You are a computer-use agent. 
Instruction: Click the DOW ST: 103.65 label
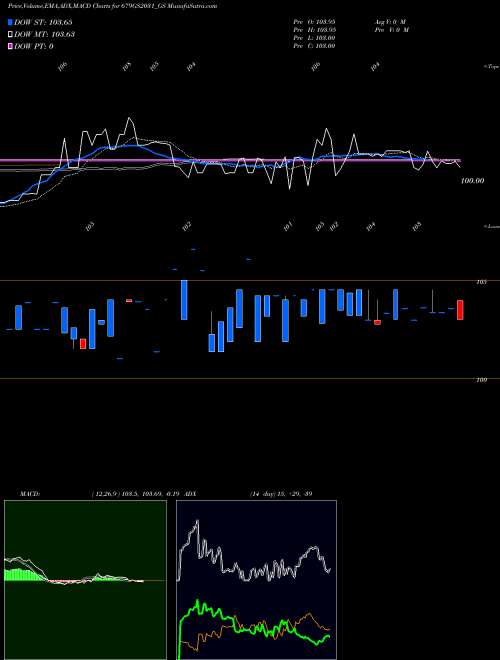(x=43, y=22)
